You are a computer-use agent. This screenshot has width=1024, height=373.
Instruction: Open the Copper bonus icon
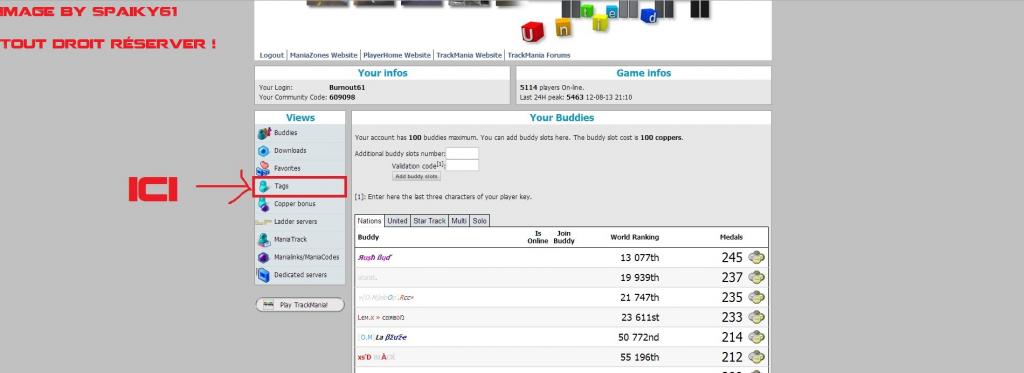click(263, 204)
